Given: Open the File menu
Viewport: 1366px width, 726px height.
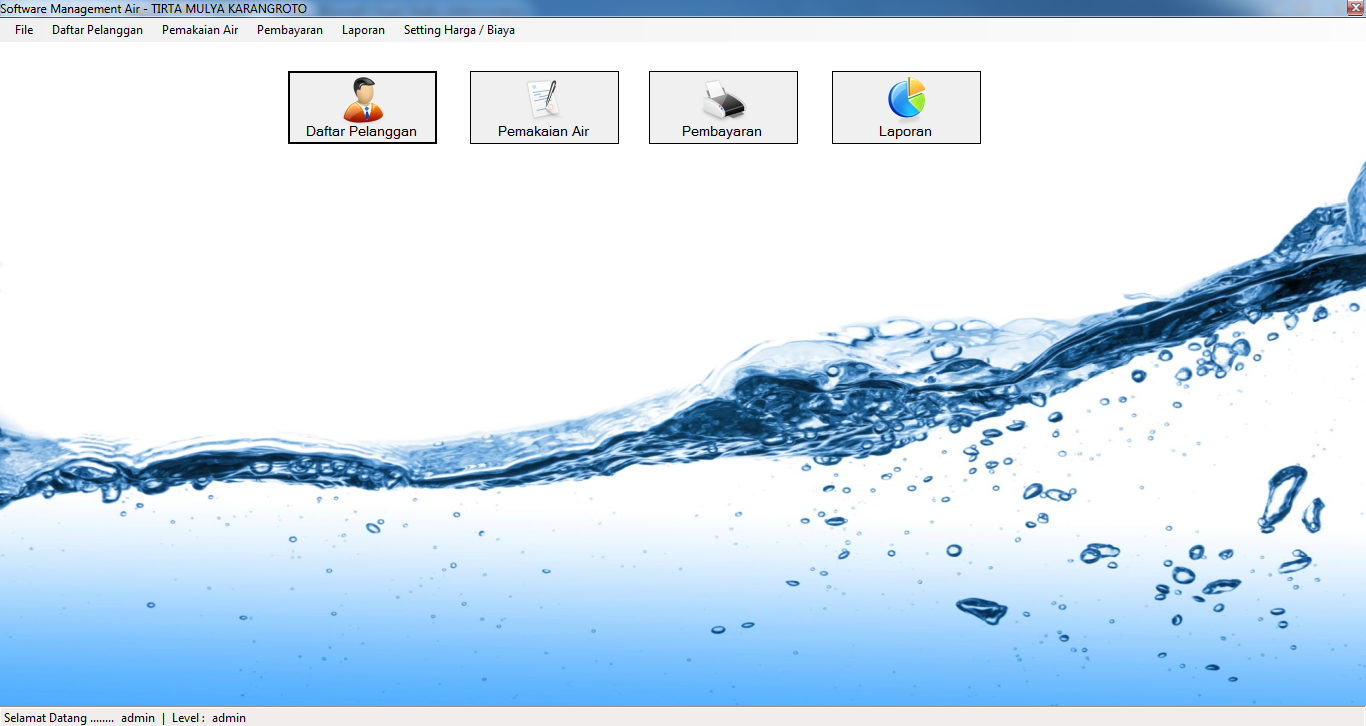Looking at the screenshot, I should pos(24,30).
